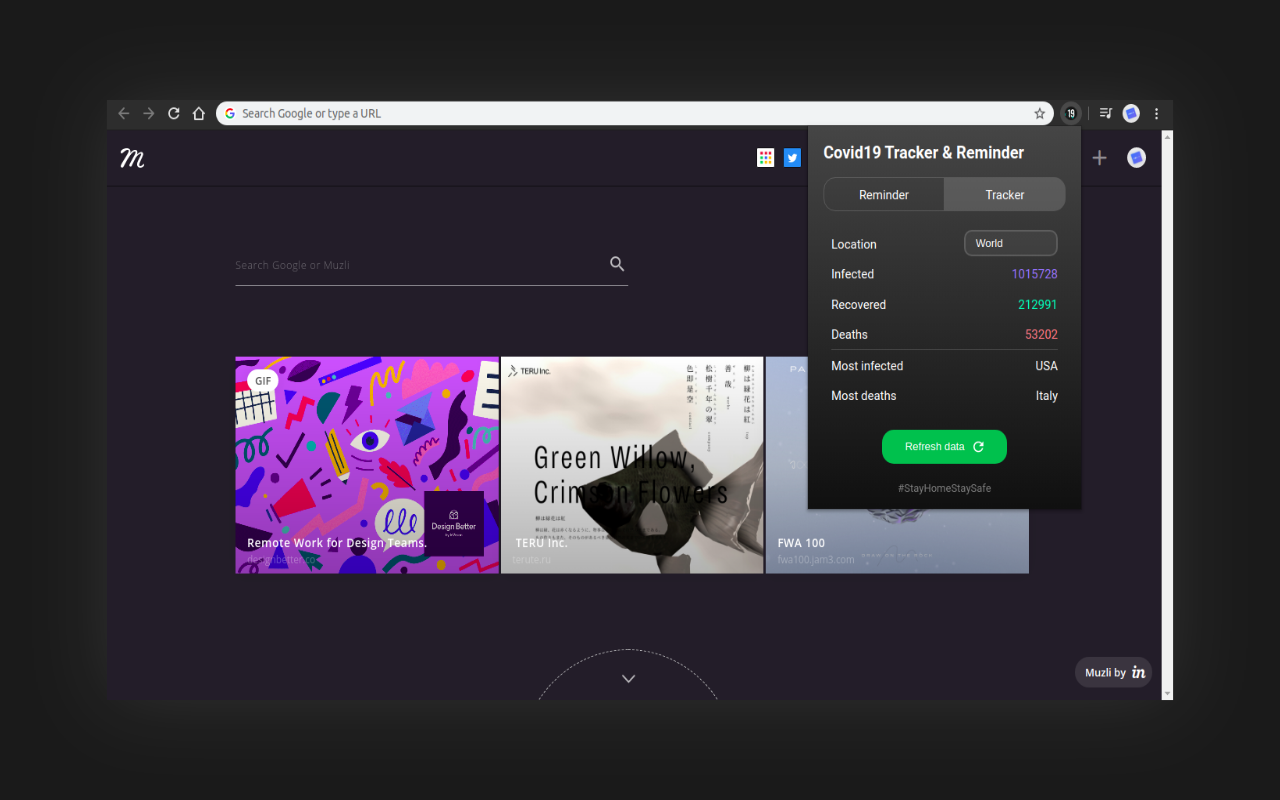Open the colorful apps grid shortcut
This screenshot has width=1280, height=800.
[766, 157]
